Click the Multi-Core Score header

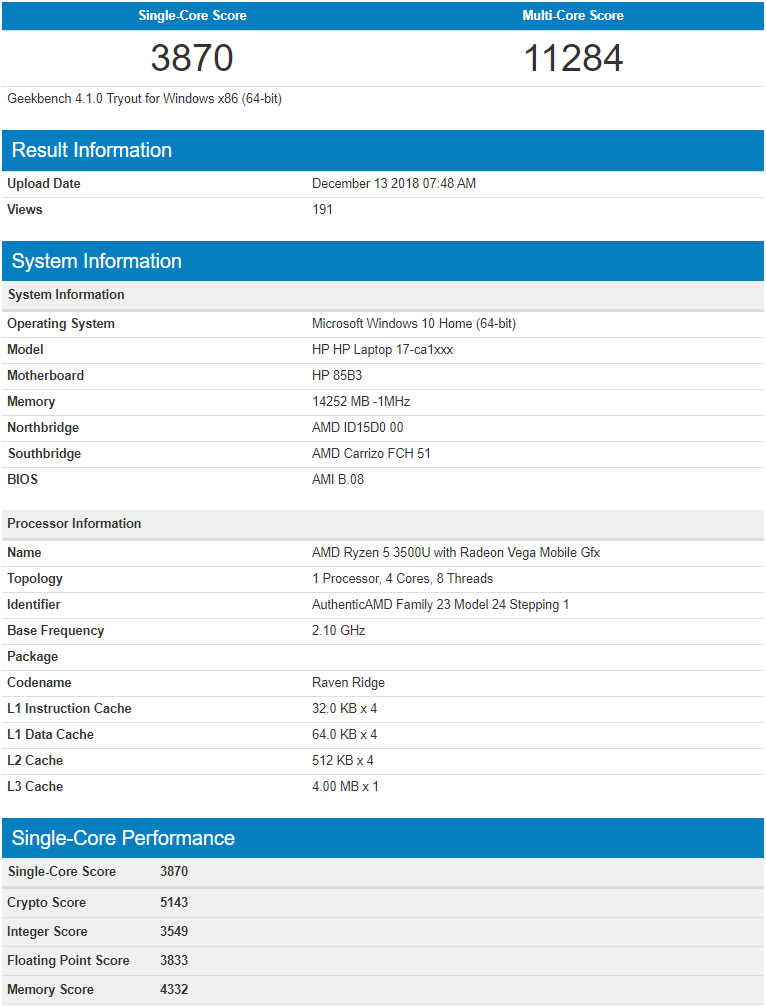(x=573, y=16)
